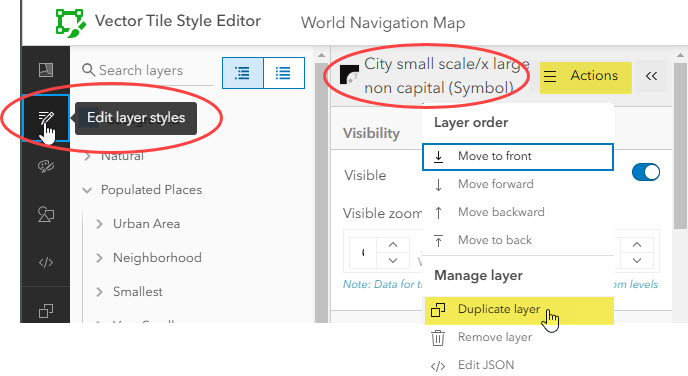Click the city symbol layer thumbnail
Image resolution: width=688 pixels, height=376 pixels.
point(349,75)
